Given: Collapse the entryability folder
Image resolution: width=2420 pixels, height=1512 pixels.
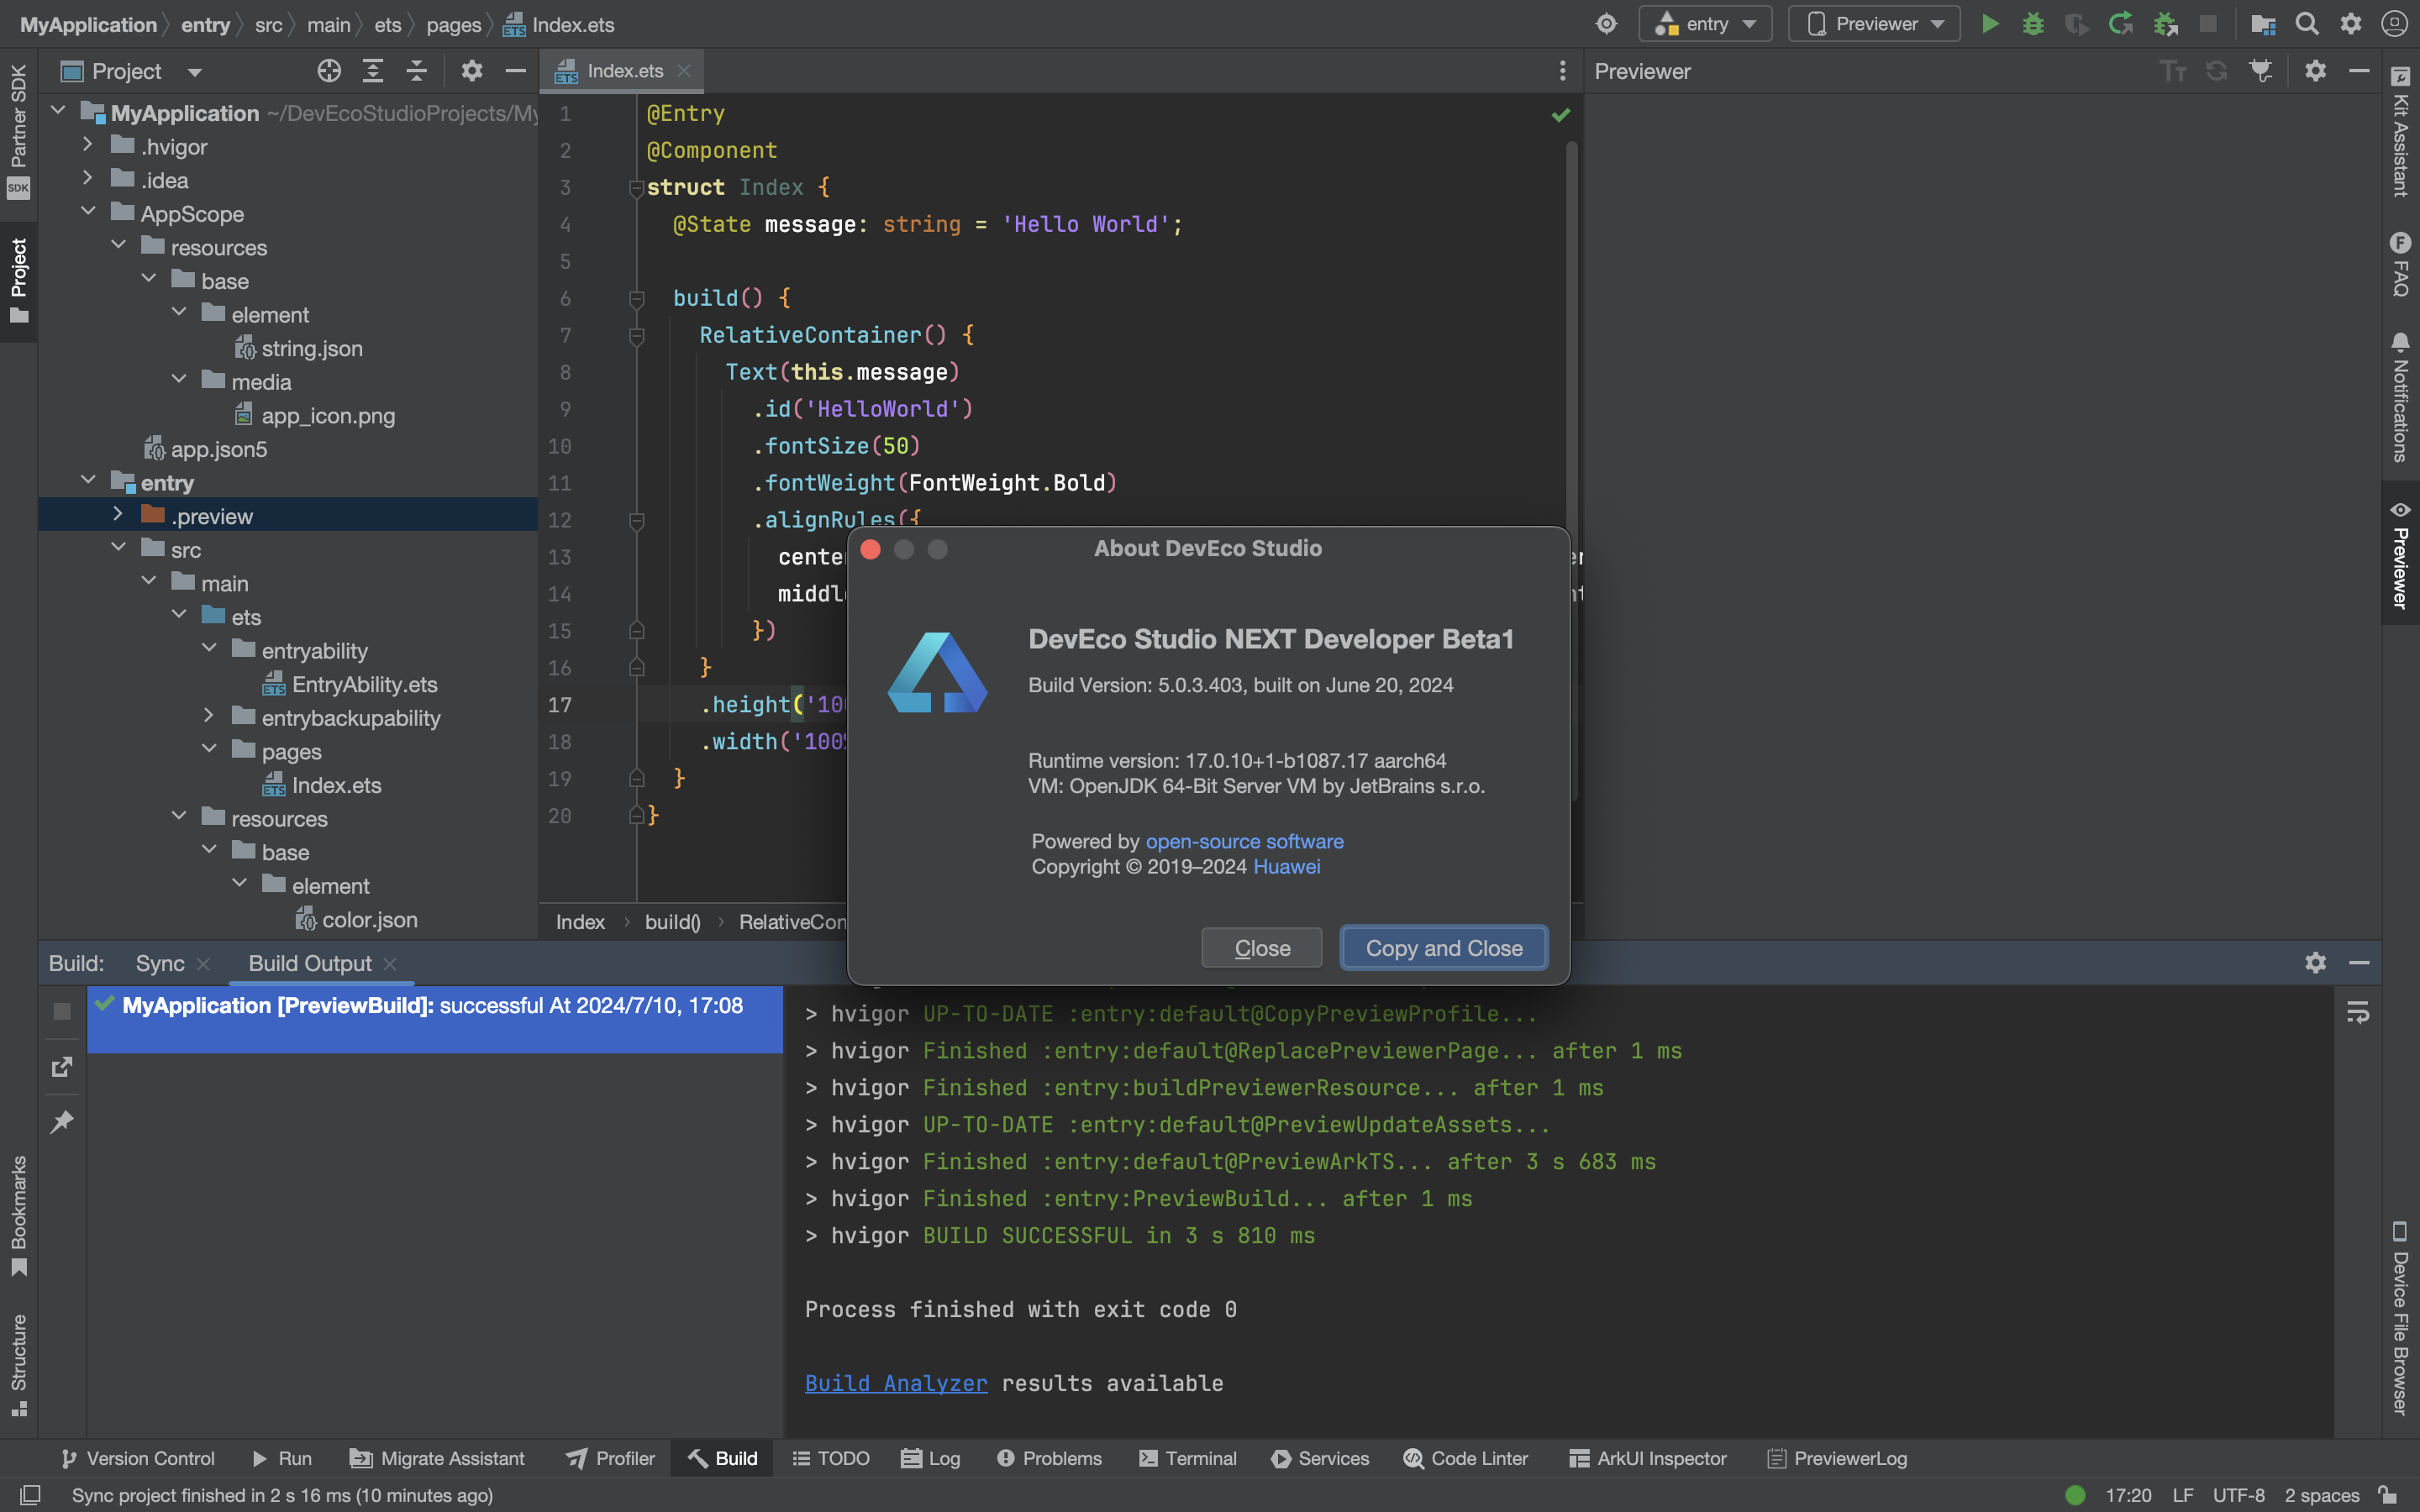Looking at the screenshot, I should pyautogui.click(x=209, y=649).
